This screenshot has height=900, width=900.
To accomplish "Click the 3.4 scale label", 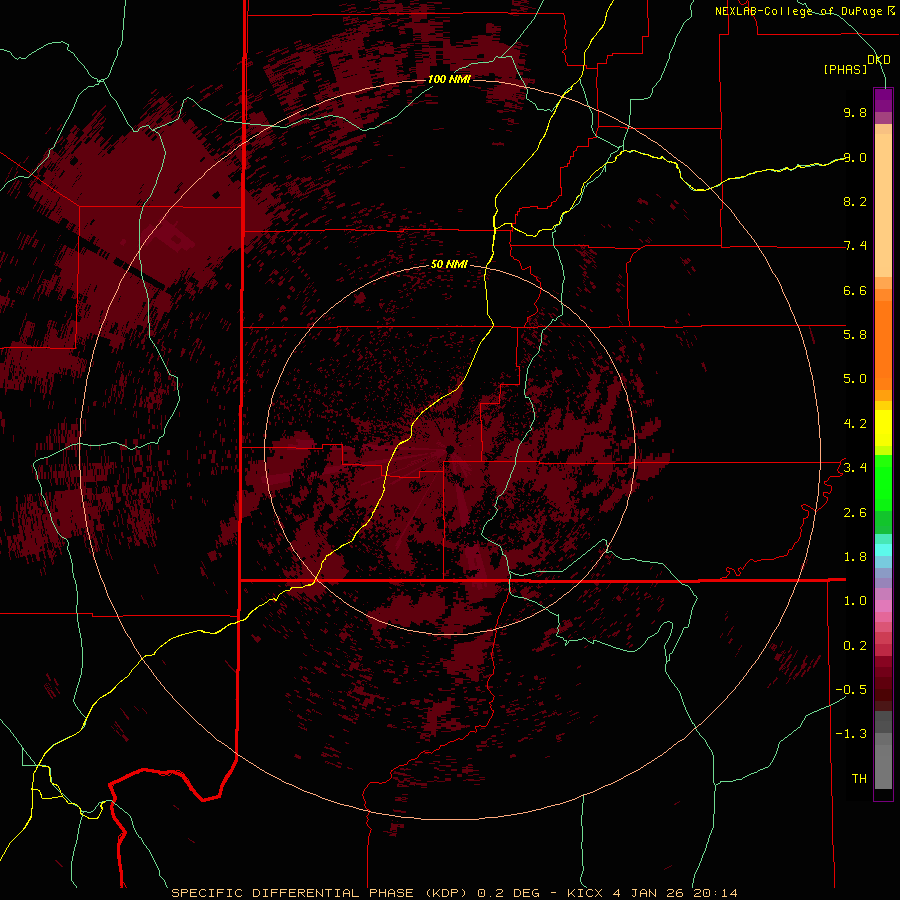I will [x=855, y=468].
